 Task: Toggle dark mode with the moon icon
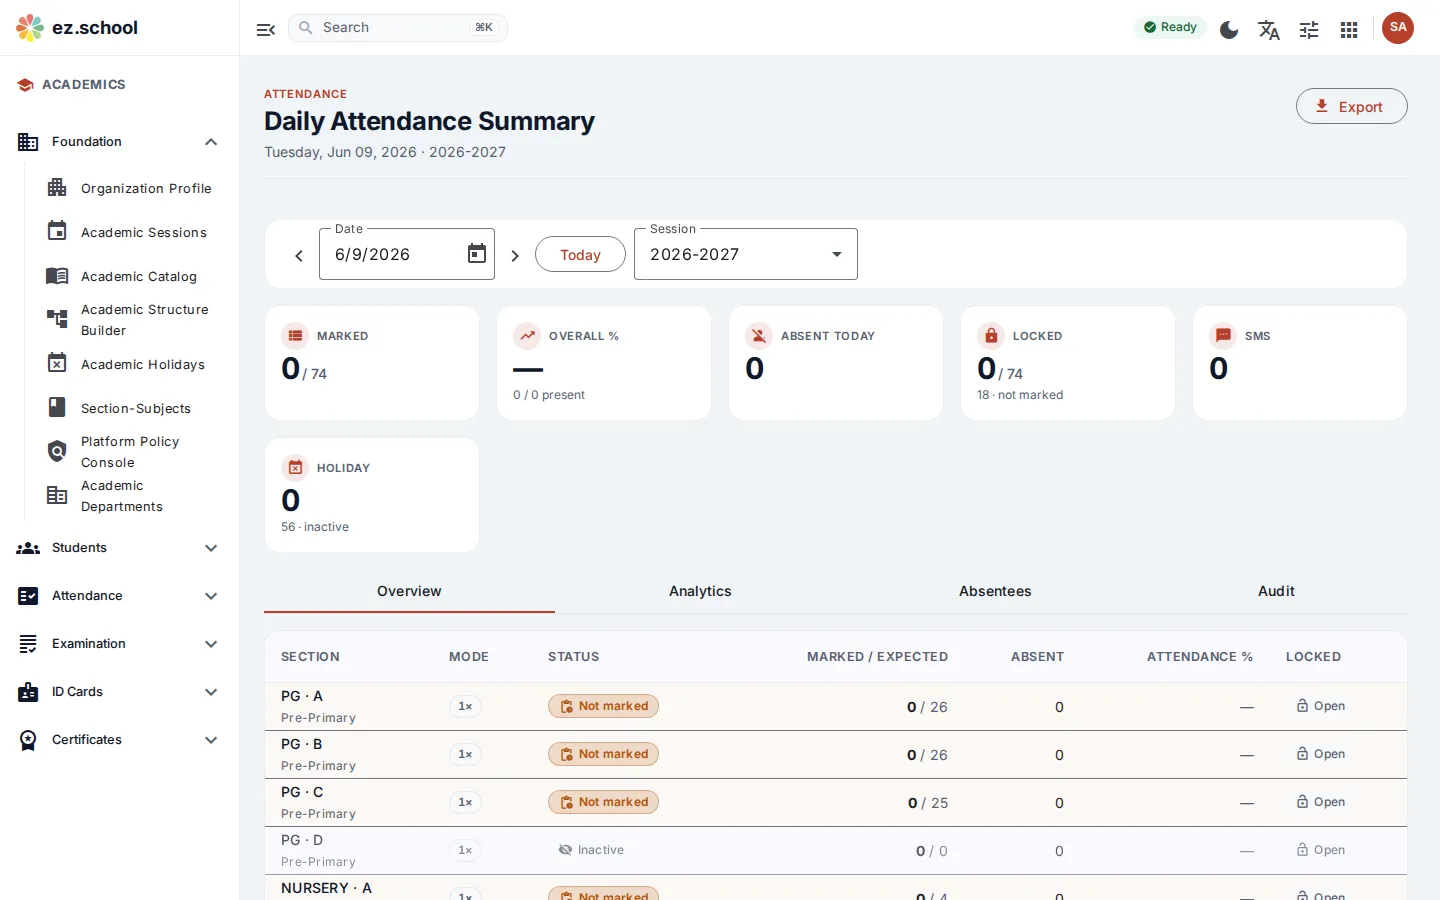tap(1229, 29)
